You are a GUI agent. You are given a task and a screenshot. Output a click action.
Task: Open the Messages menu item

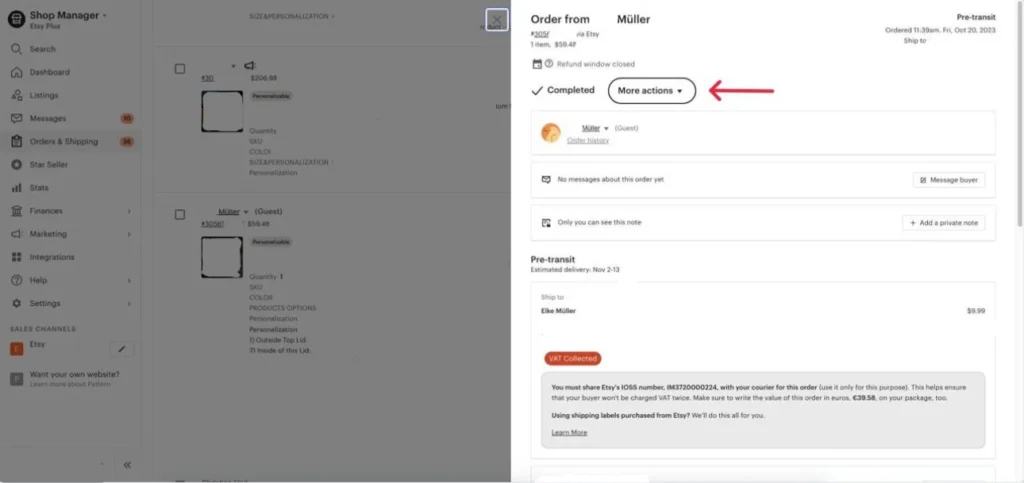(48, 118)
